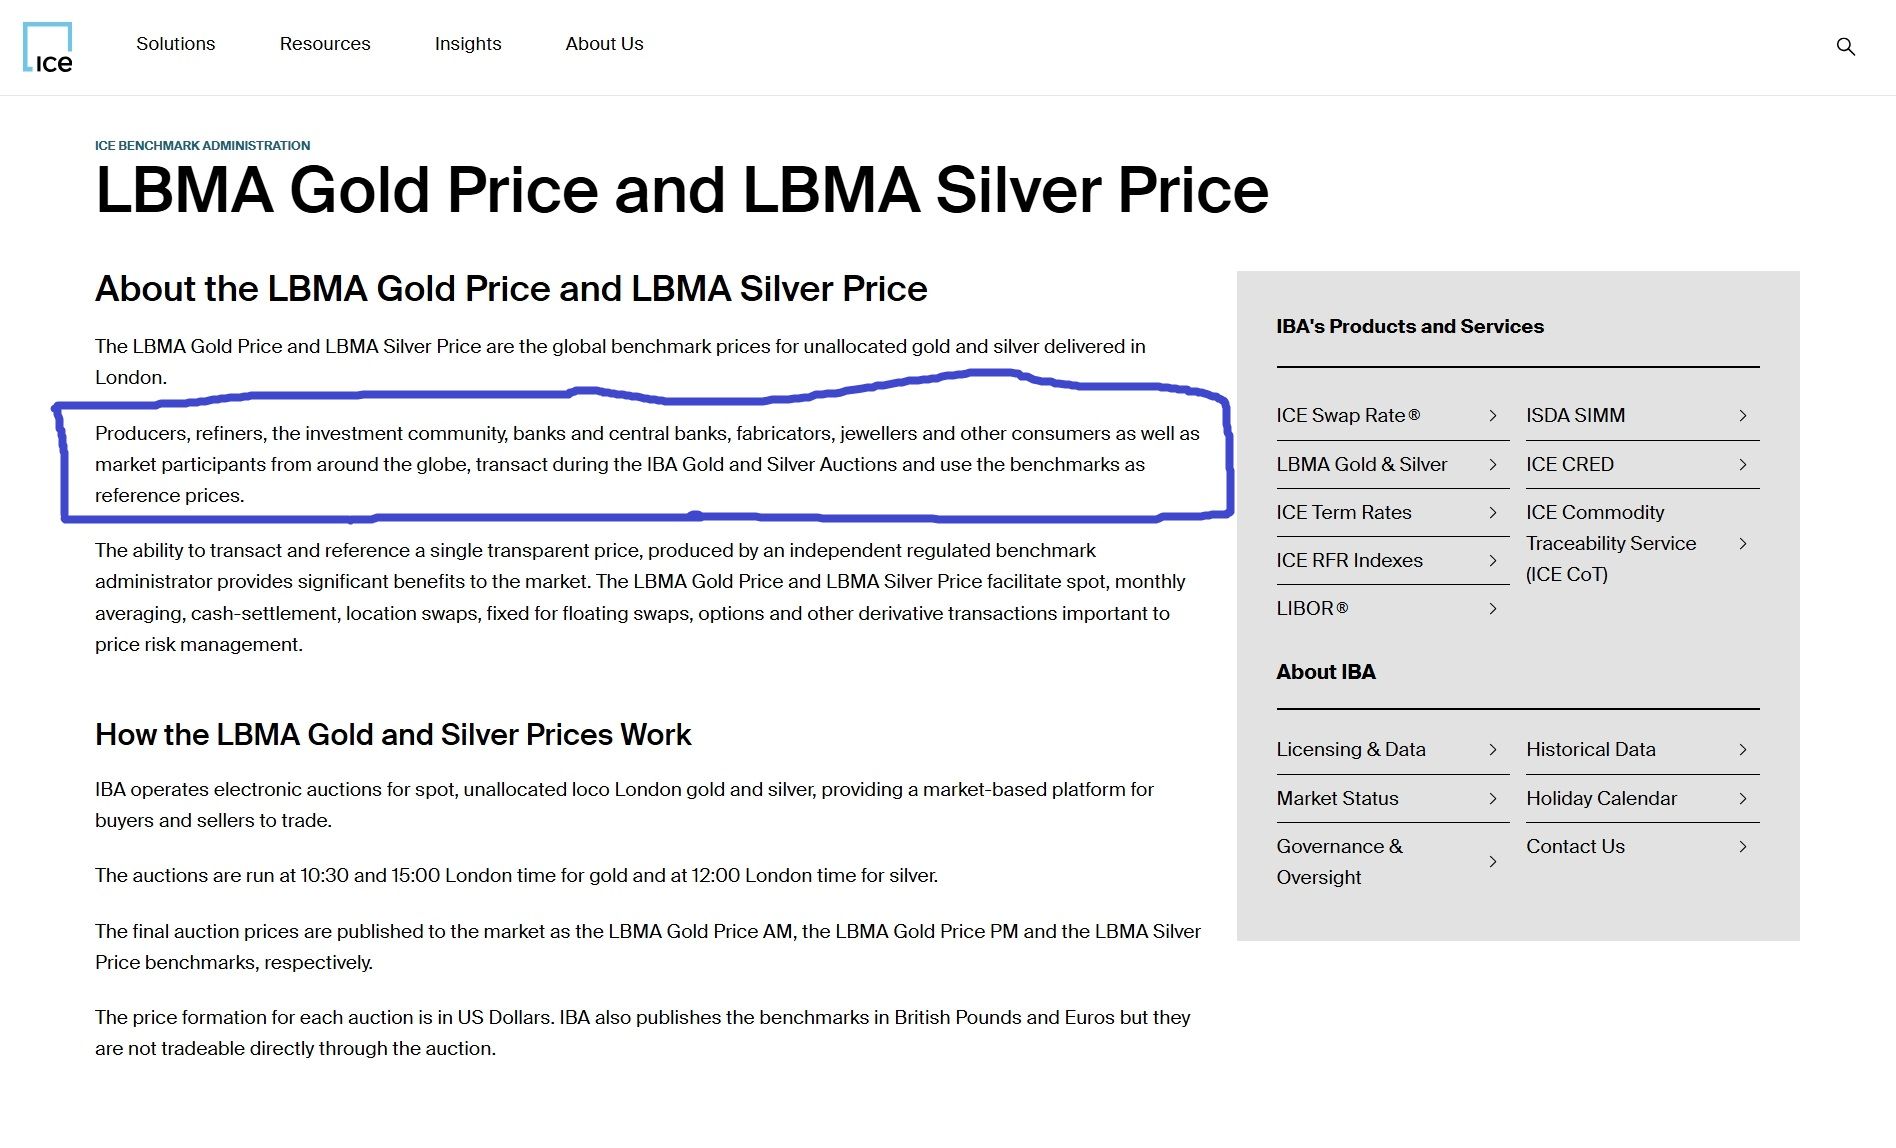Open the Insights navigation menu
Screen dimensions: 1896x1148
click(x=468, y=44)
